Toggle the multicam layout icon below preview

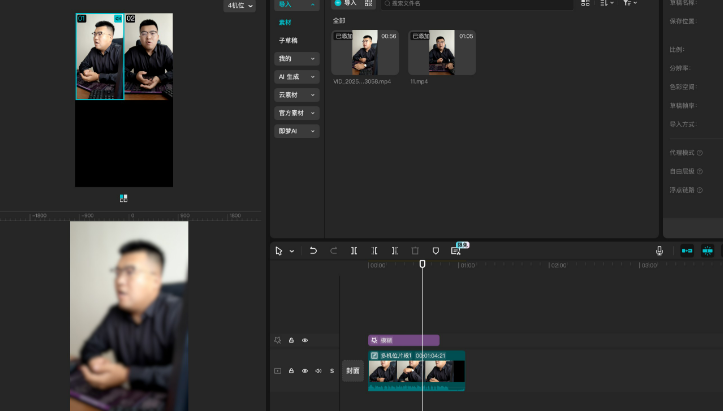coord(124,198)
